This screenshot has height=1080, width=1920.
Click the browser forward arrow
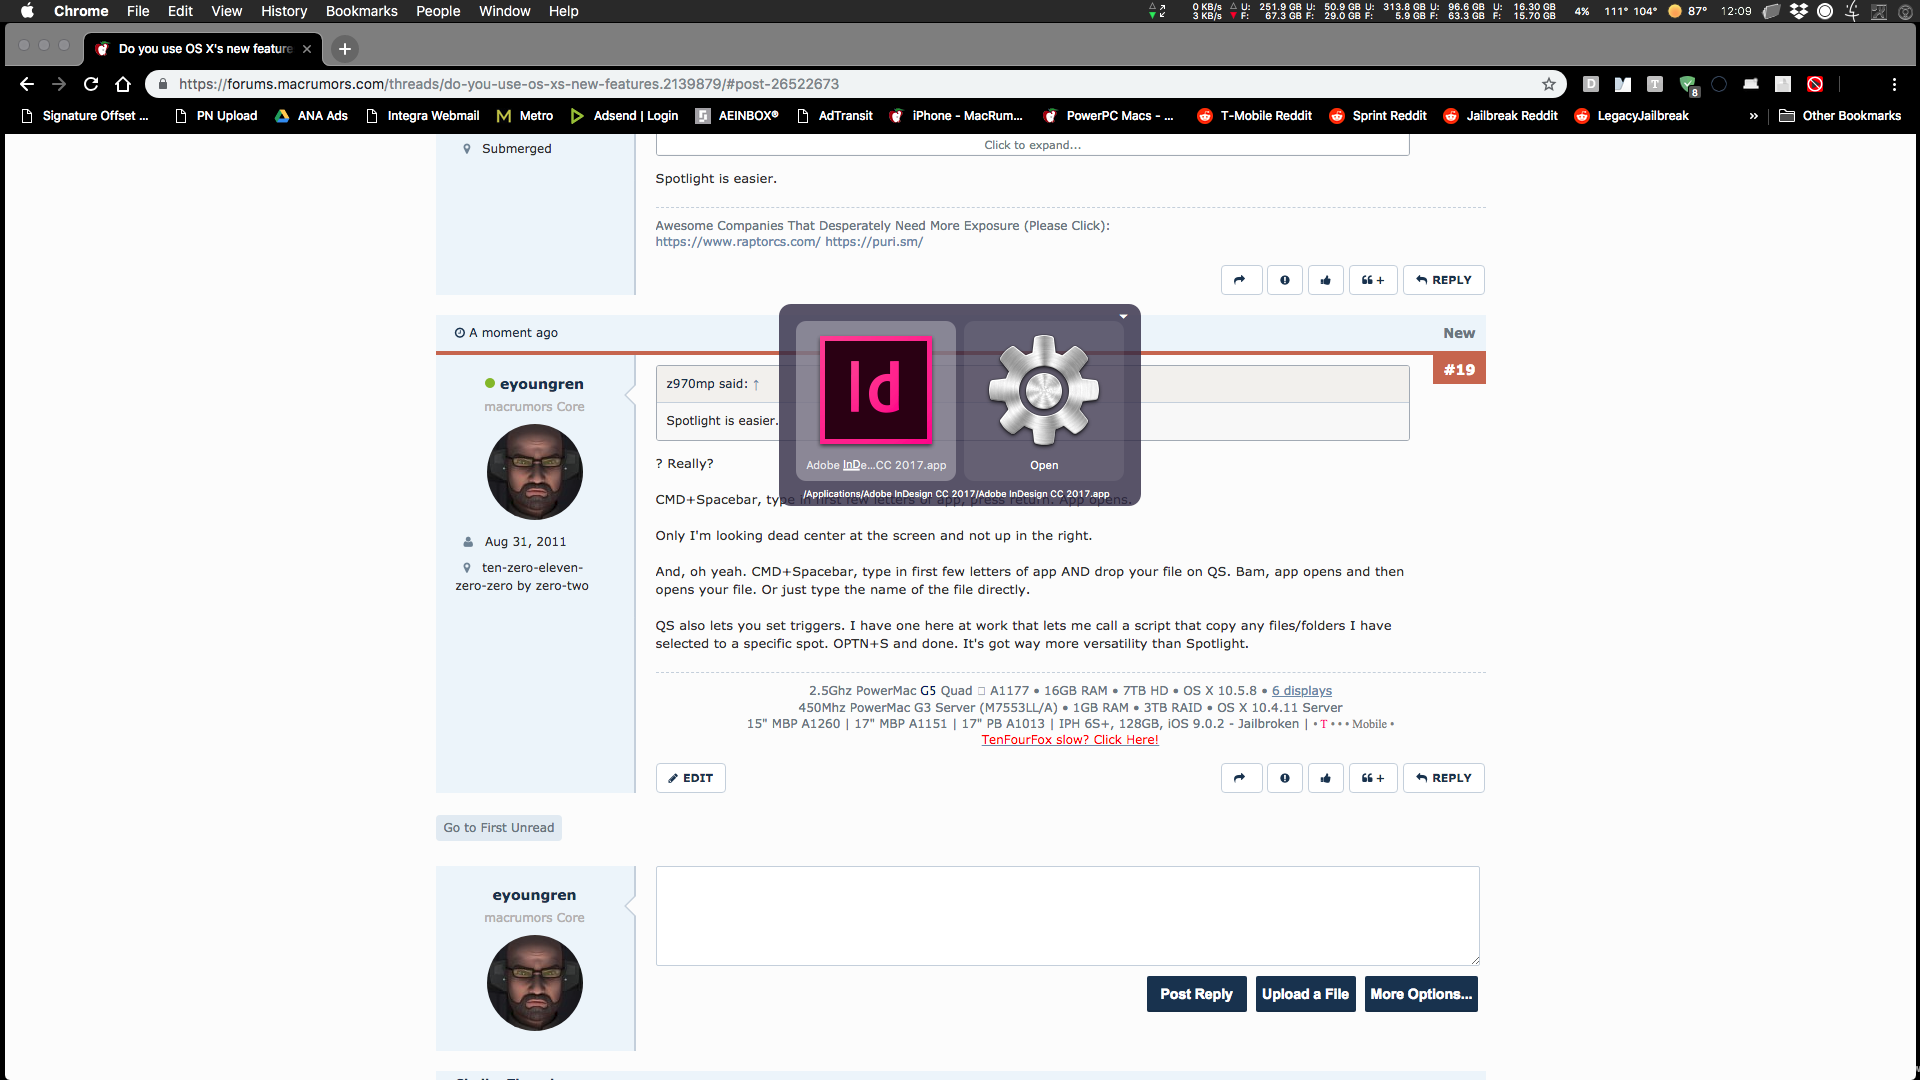coord(59,84)
